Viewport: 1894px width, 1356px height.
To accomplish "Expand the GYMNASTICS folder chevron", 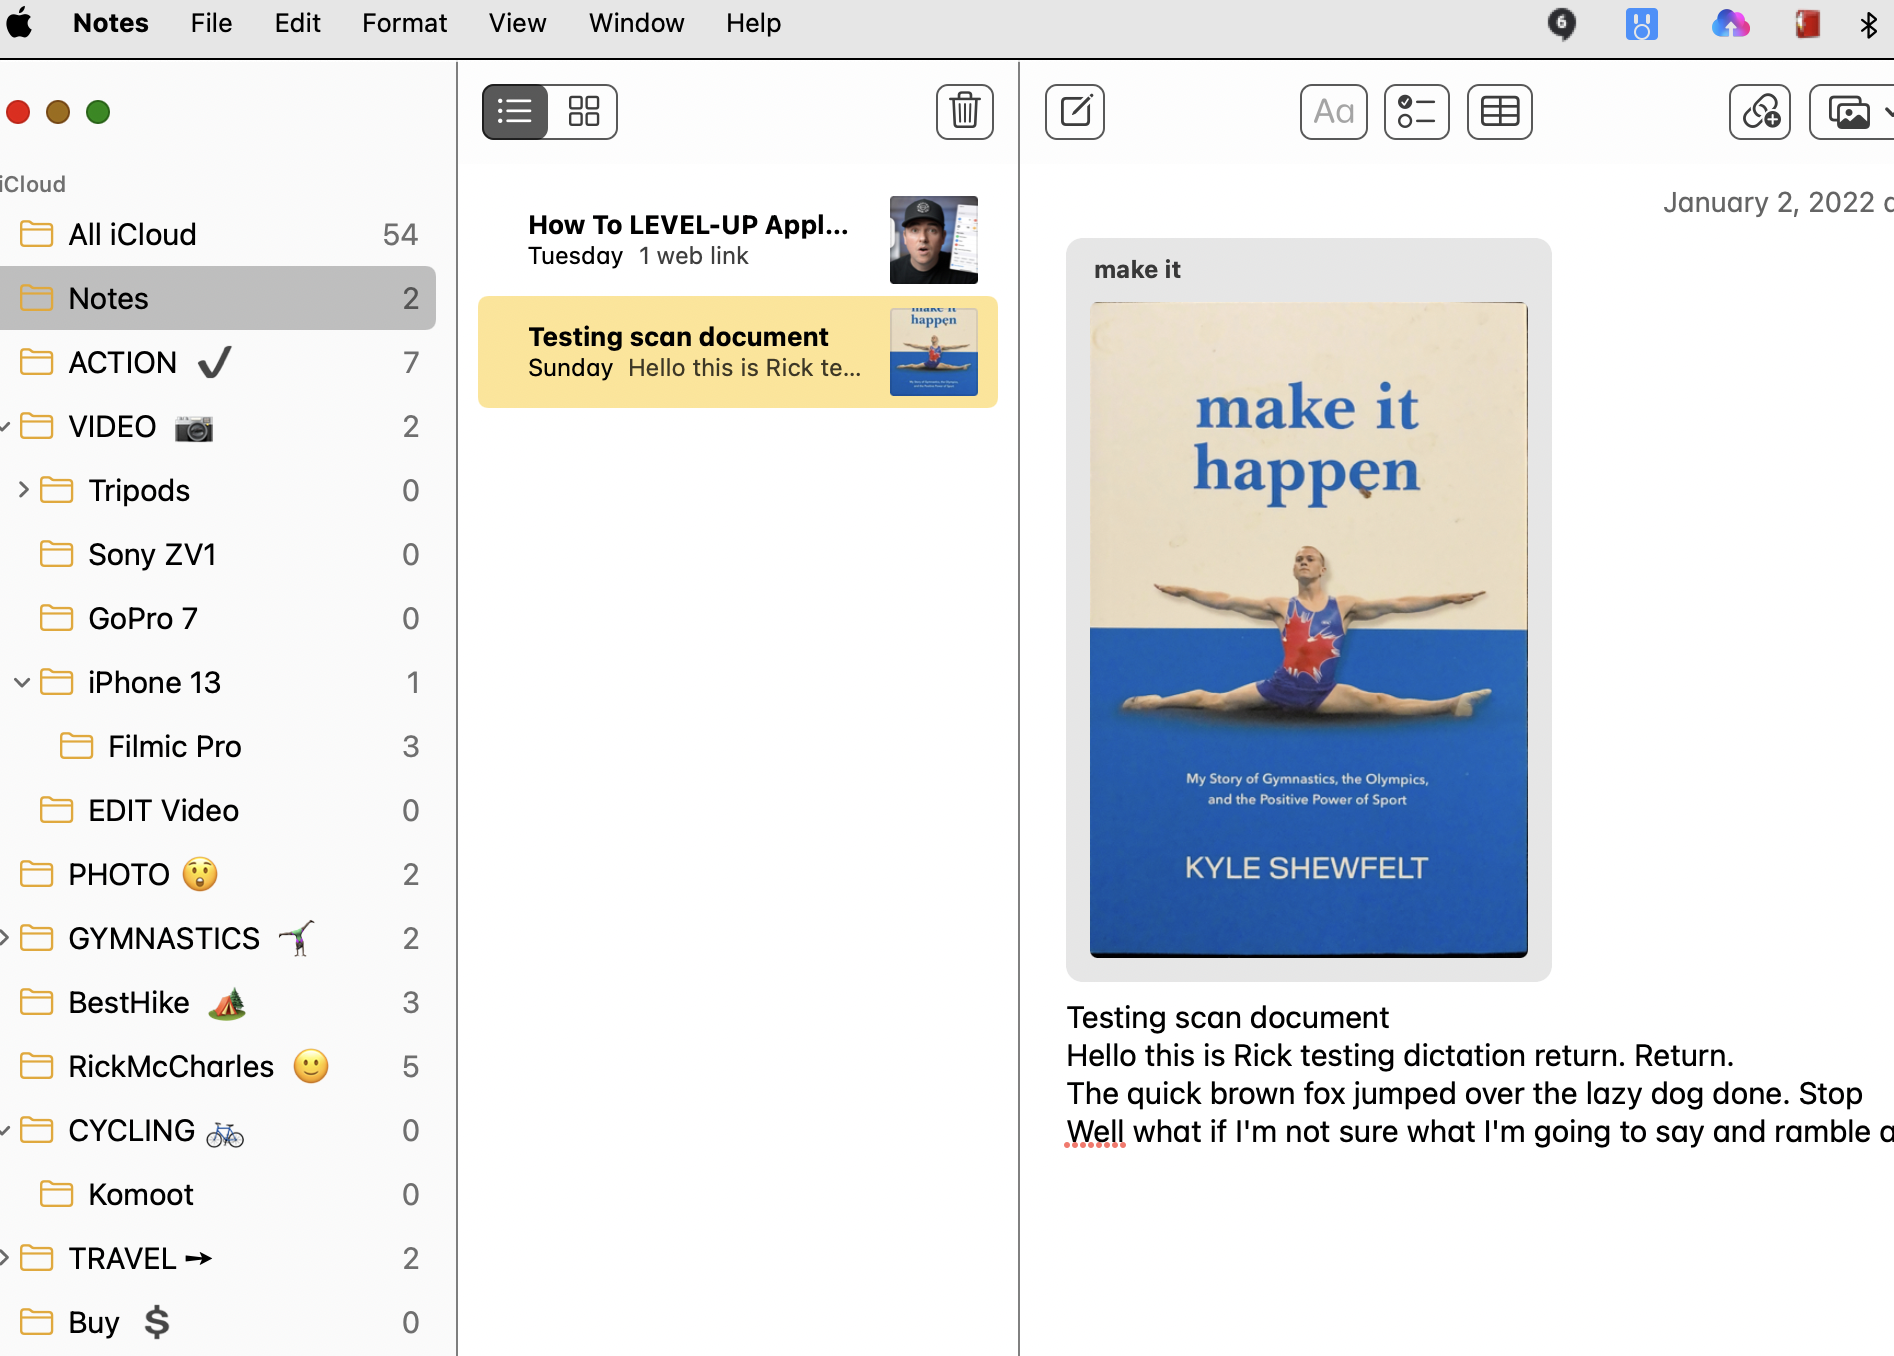I will tap(5, 938).
